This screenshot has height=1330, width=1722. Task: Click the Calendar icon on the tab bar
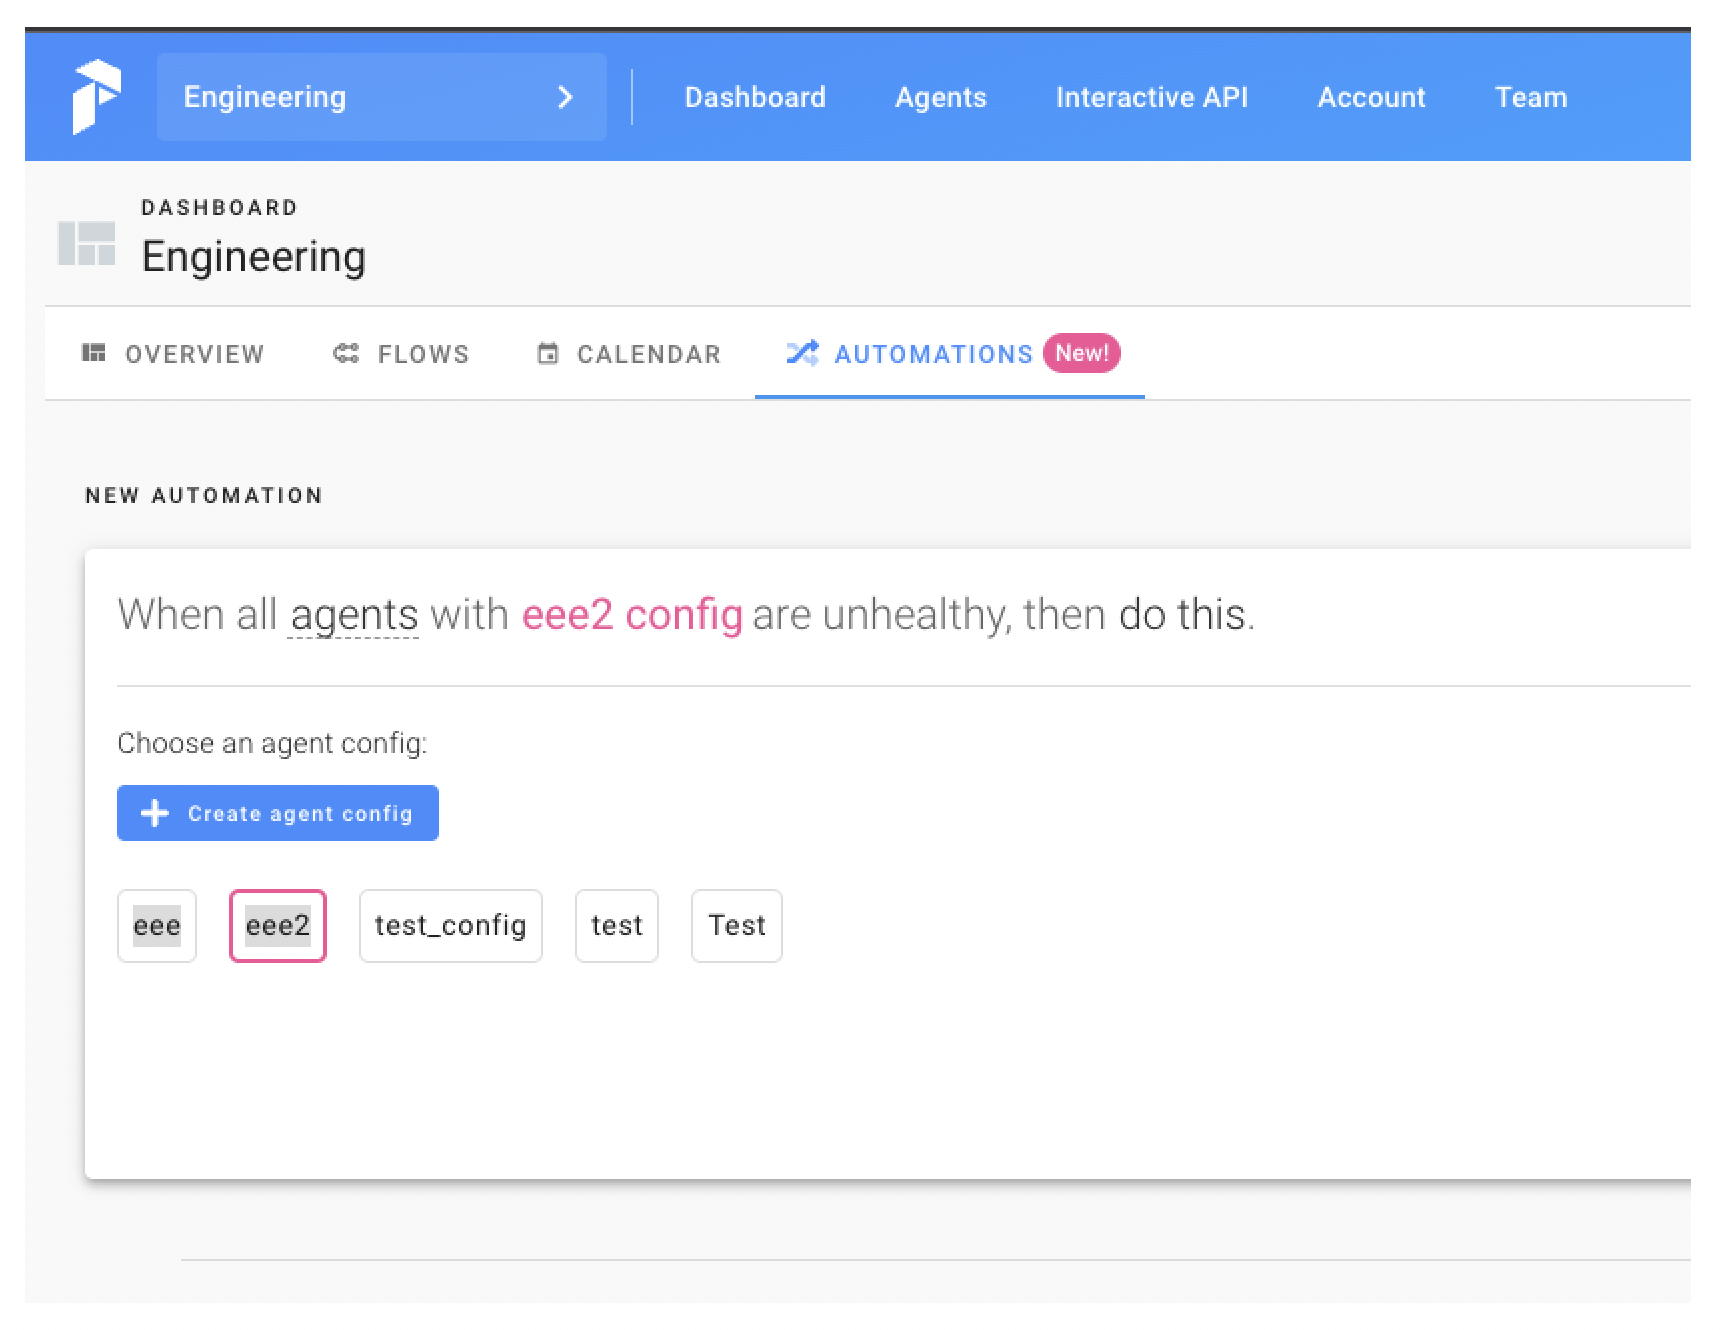[547, 353]
